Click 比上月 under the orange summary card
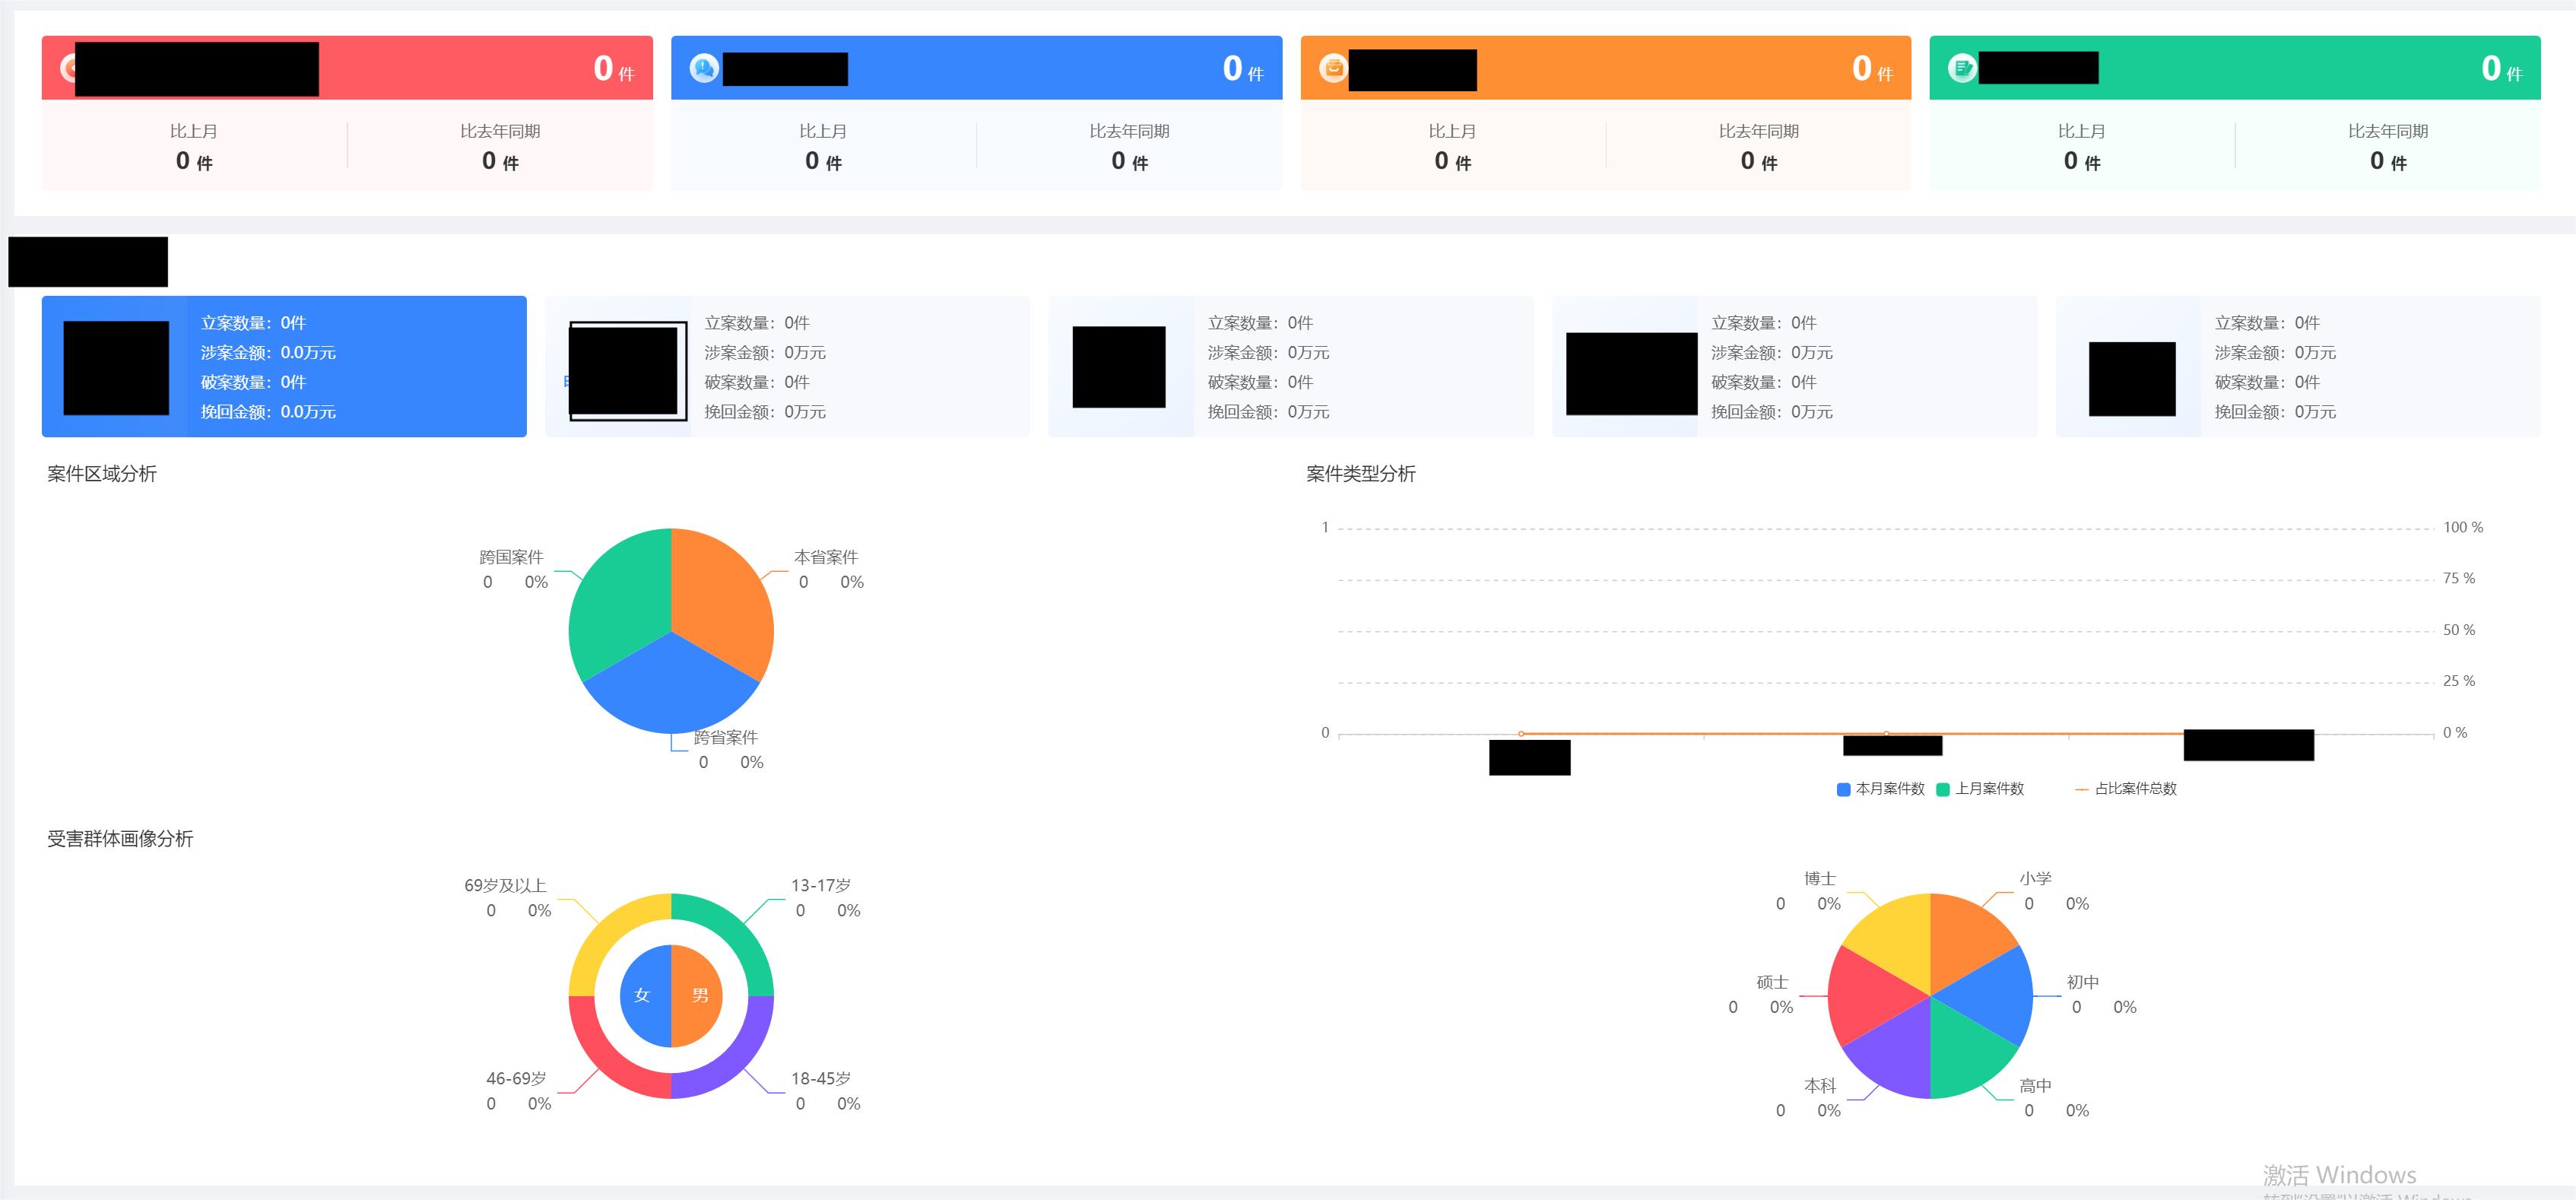 pyautogui.click(x=1452, y=131)
